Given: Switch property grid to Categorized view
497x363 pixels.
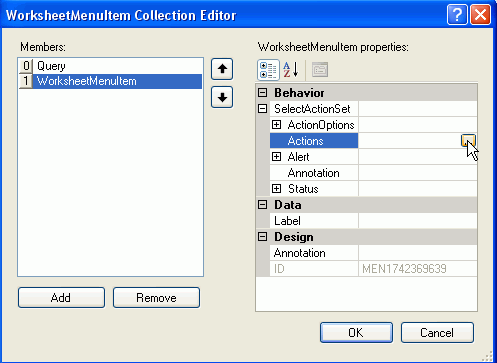Looking at the screenshot, I should (268, 70).
